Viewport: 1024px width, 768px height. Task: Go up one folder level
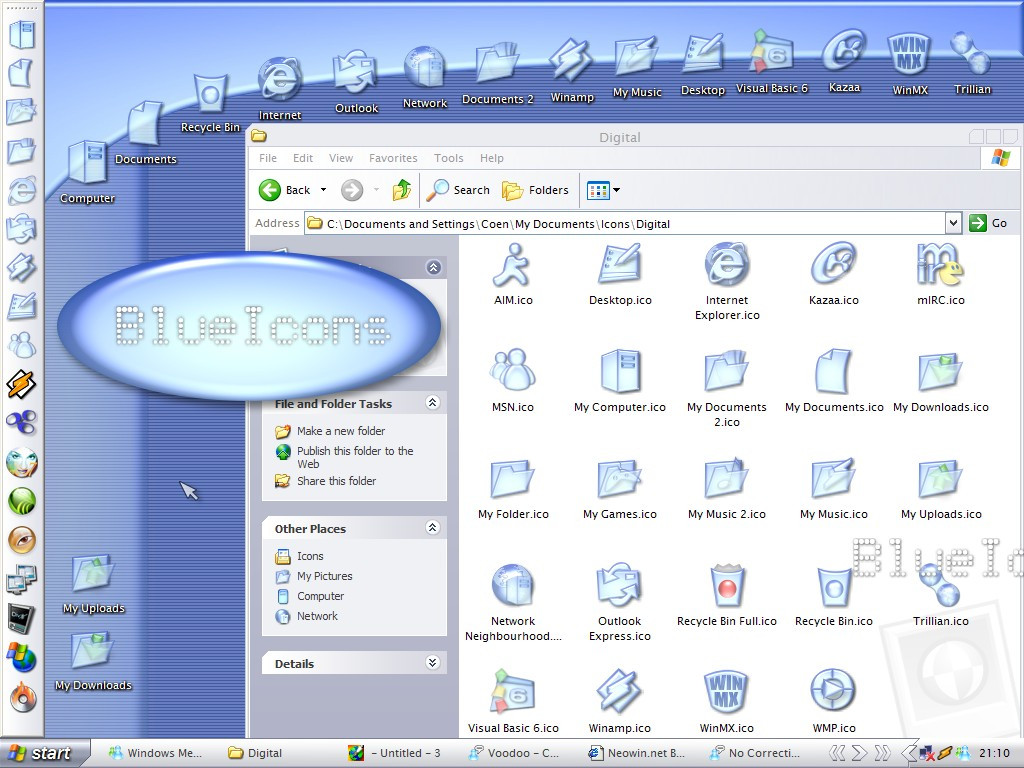coord(402,190)
